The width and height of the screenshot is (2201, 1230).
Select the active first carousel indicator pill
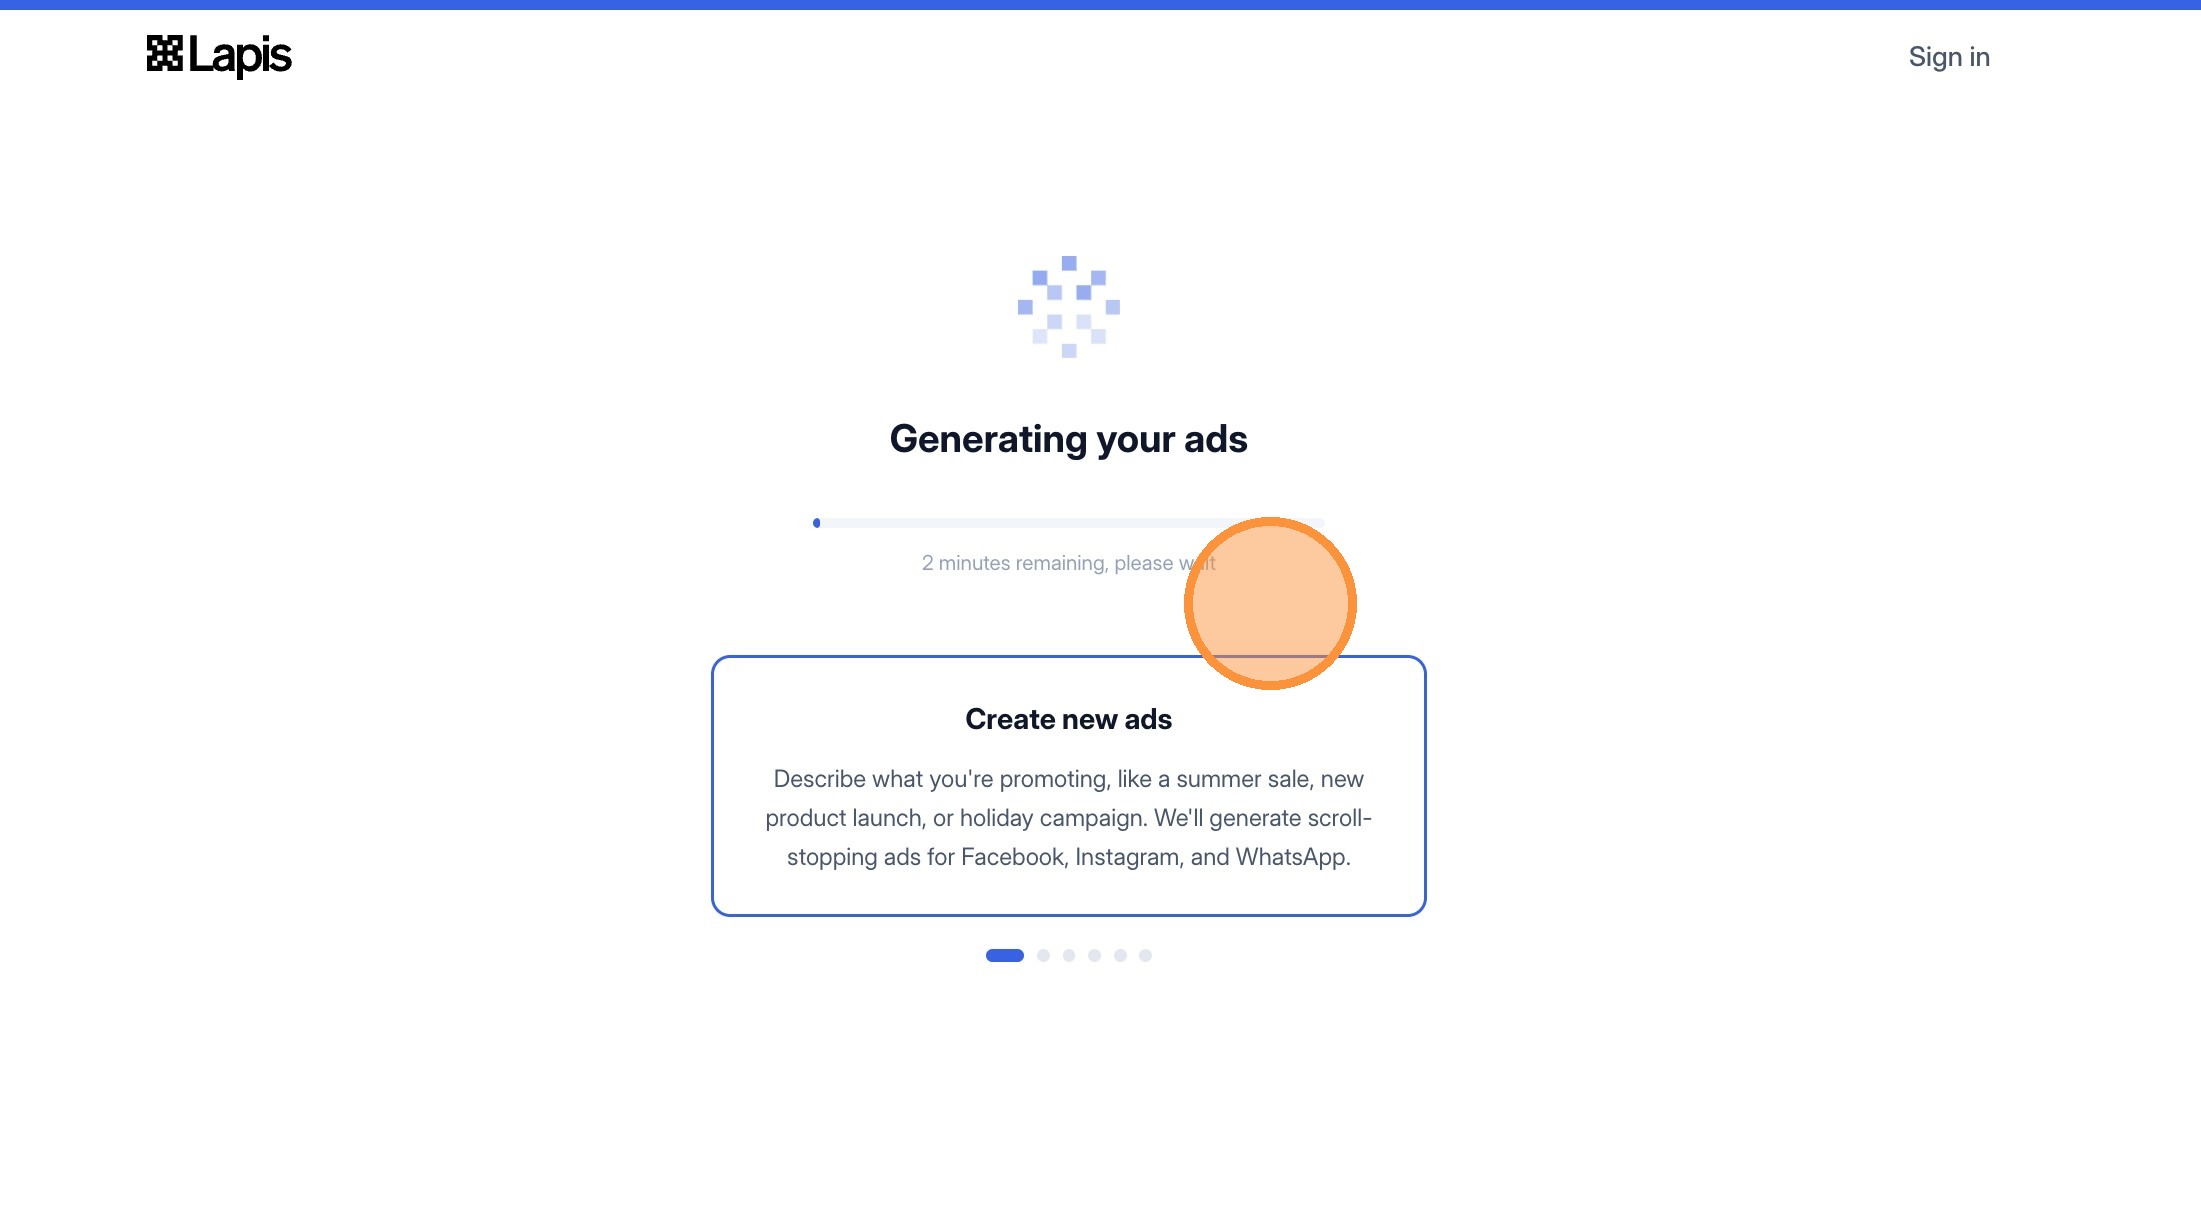coord(1004,955)
